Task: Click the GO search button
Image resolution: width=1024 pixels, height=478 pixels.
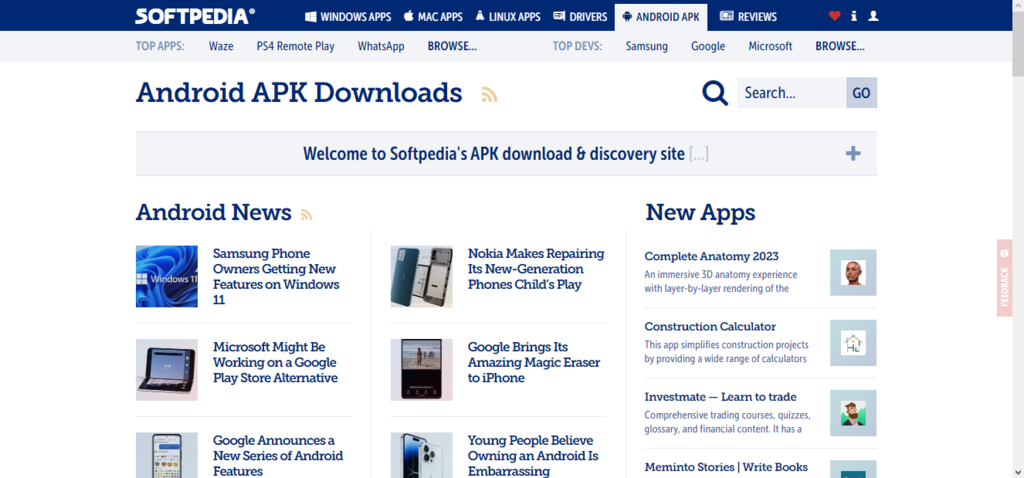Action: (861, 93)
